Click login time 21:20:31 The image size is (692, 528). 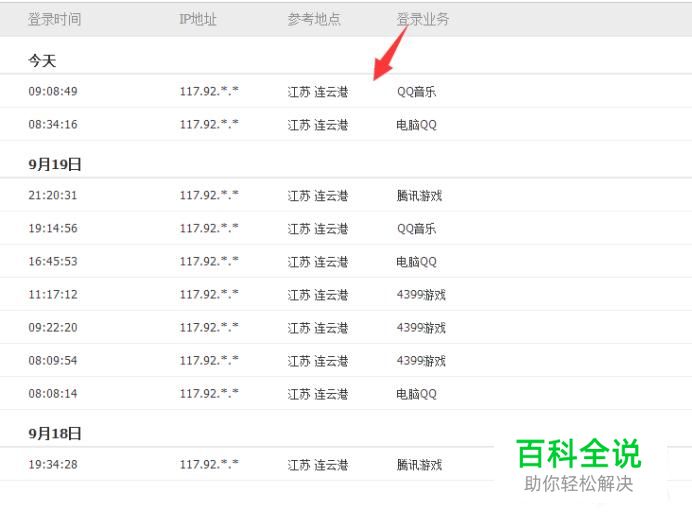[x=53, y=195]
